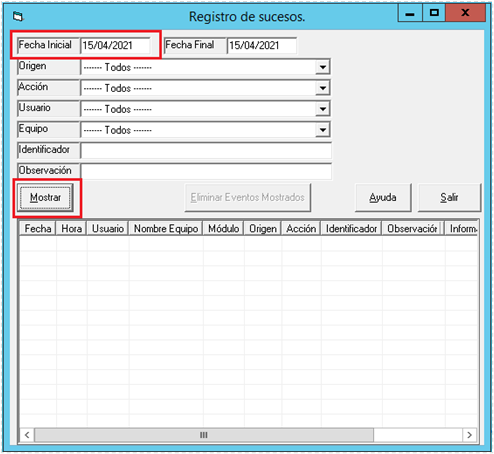Click into the Identificador text field
Viewport: 494px width, 454px height.
206,151
